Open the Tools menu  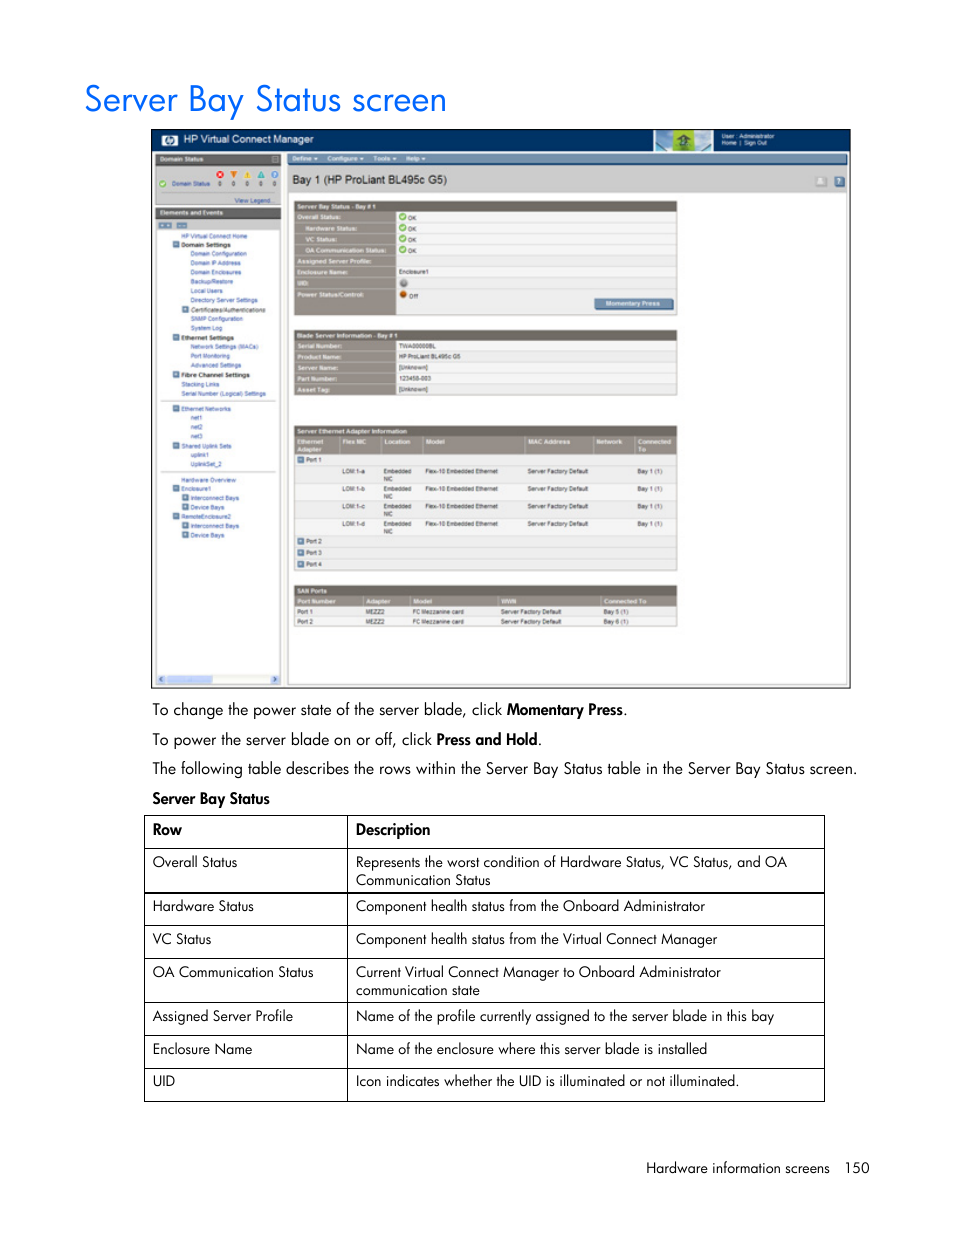(x=384, y=159)
